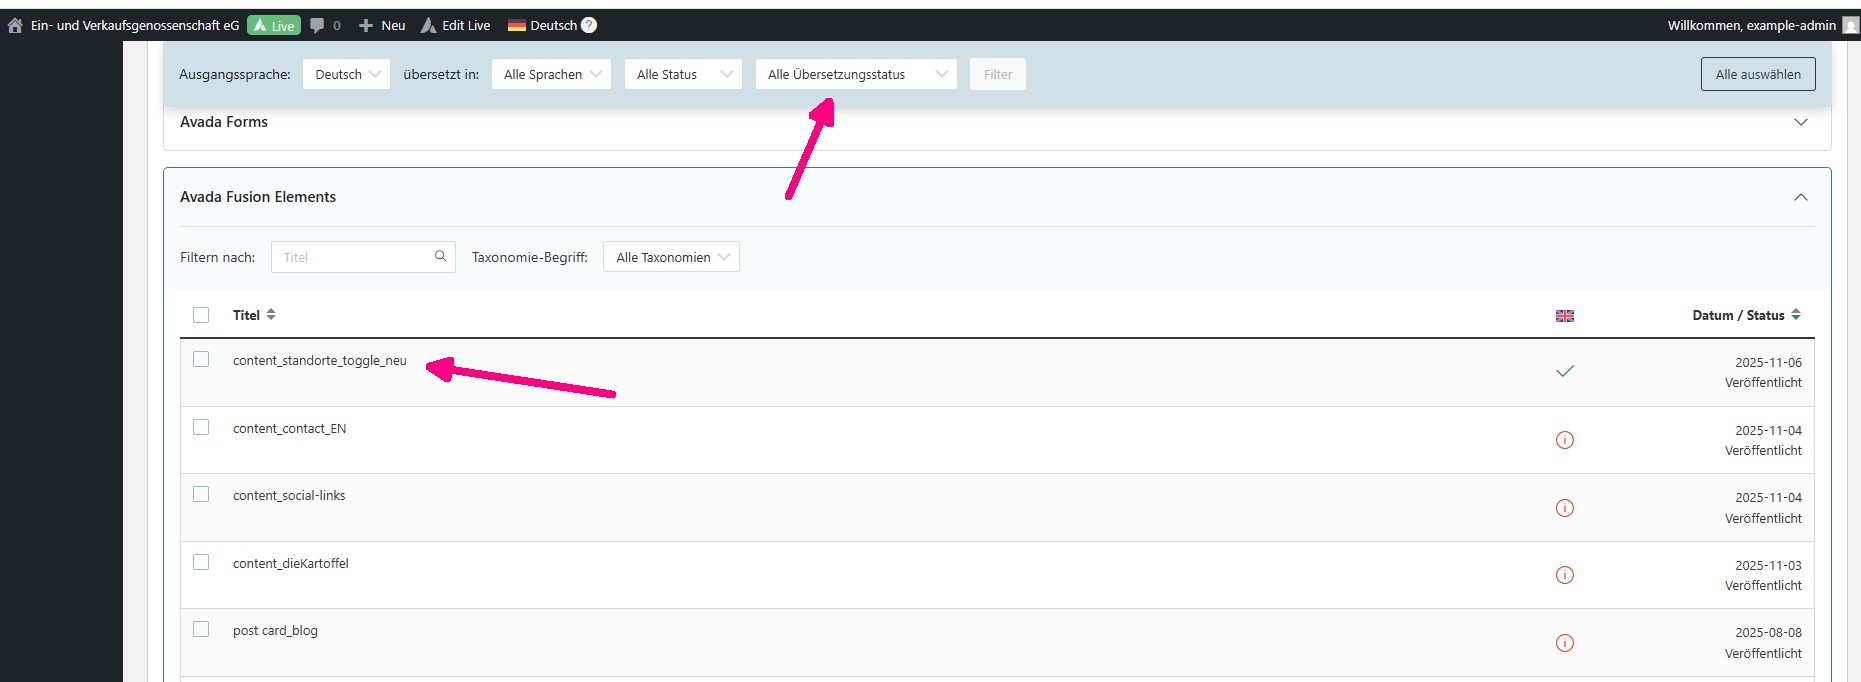Sort by Datum / Status arrows

(1796, 315)
